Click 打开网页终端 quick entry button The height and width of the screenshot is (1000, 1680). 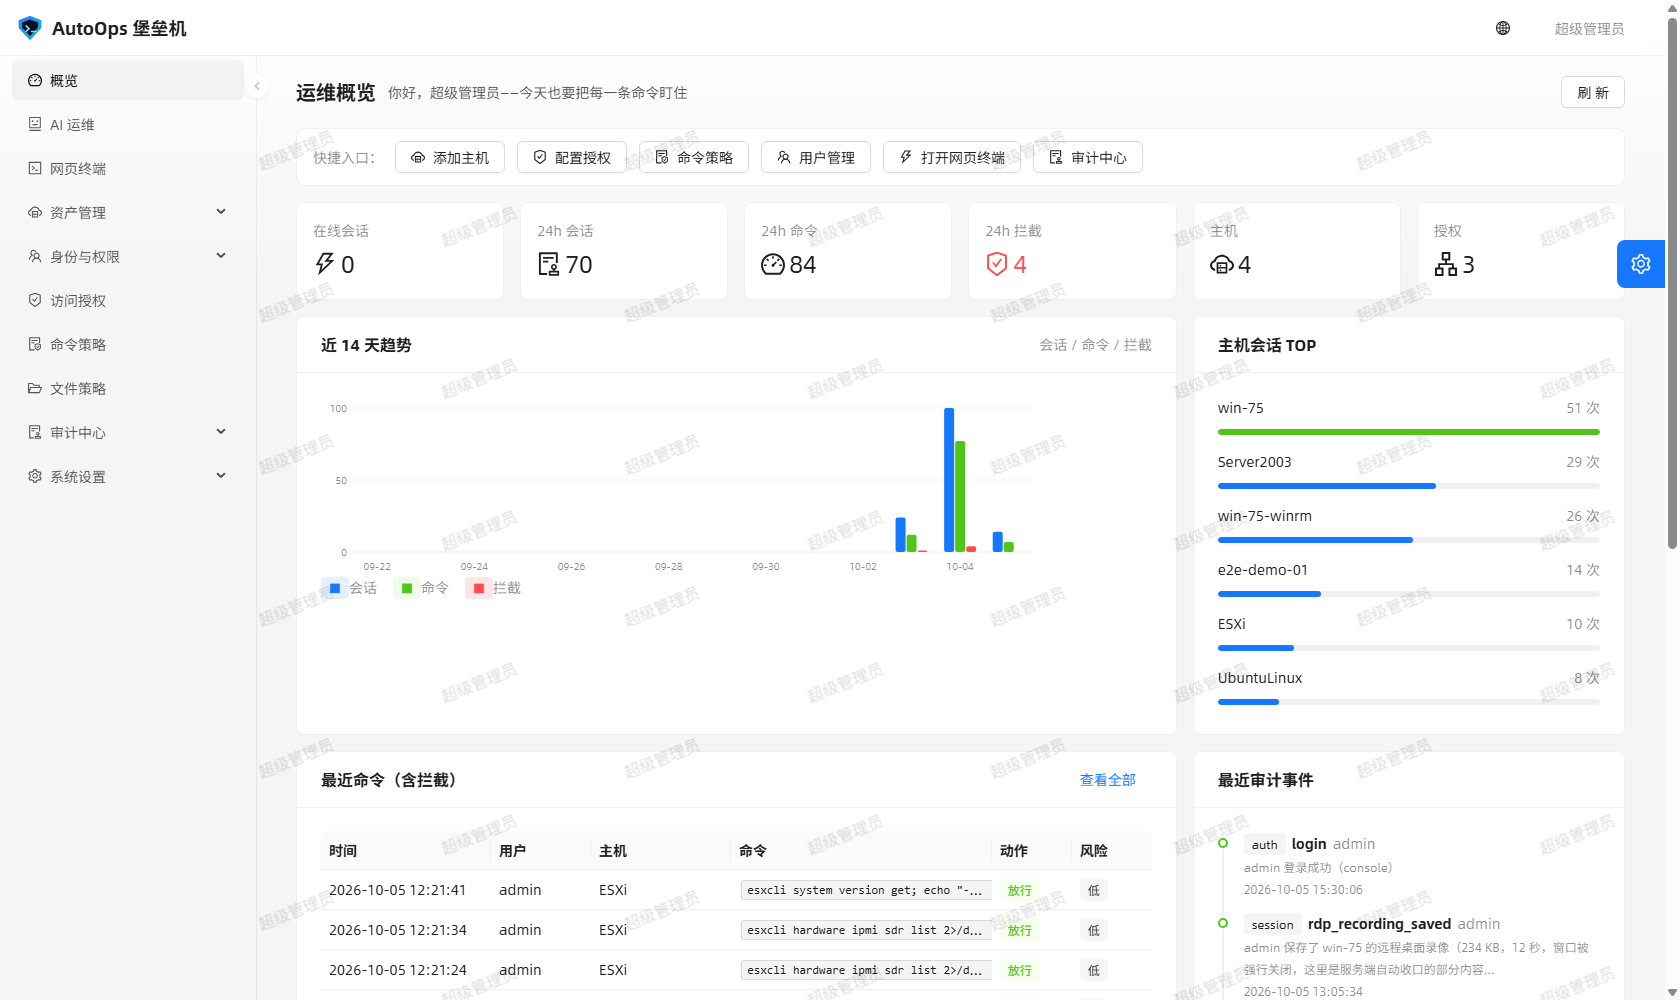(x=952, y=157)
